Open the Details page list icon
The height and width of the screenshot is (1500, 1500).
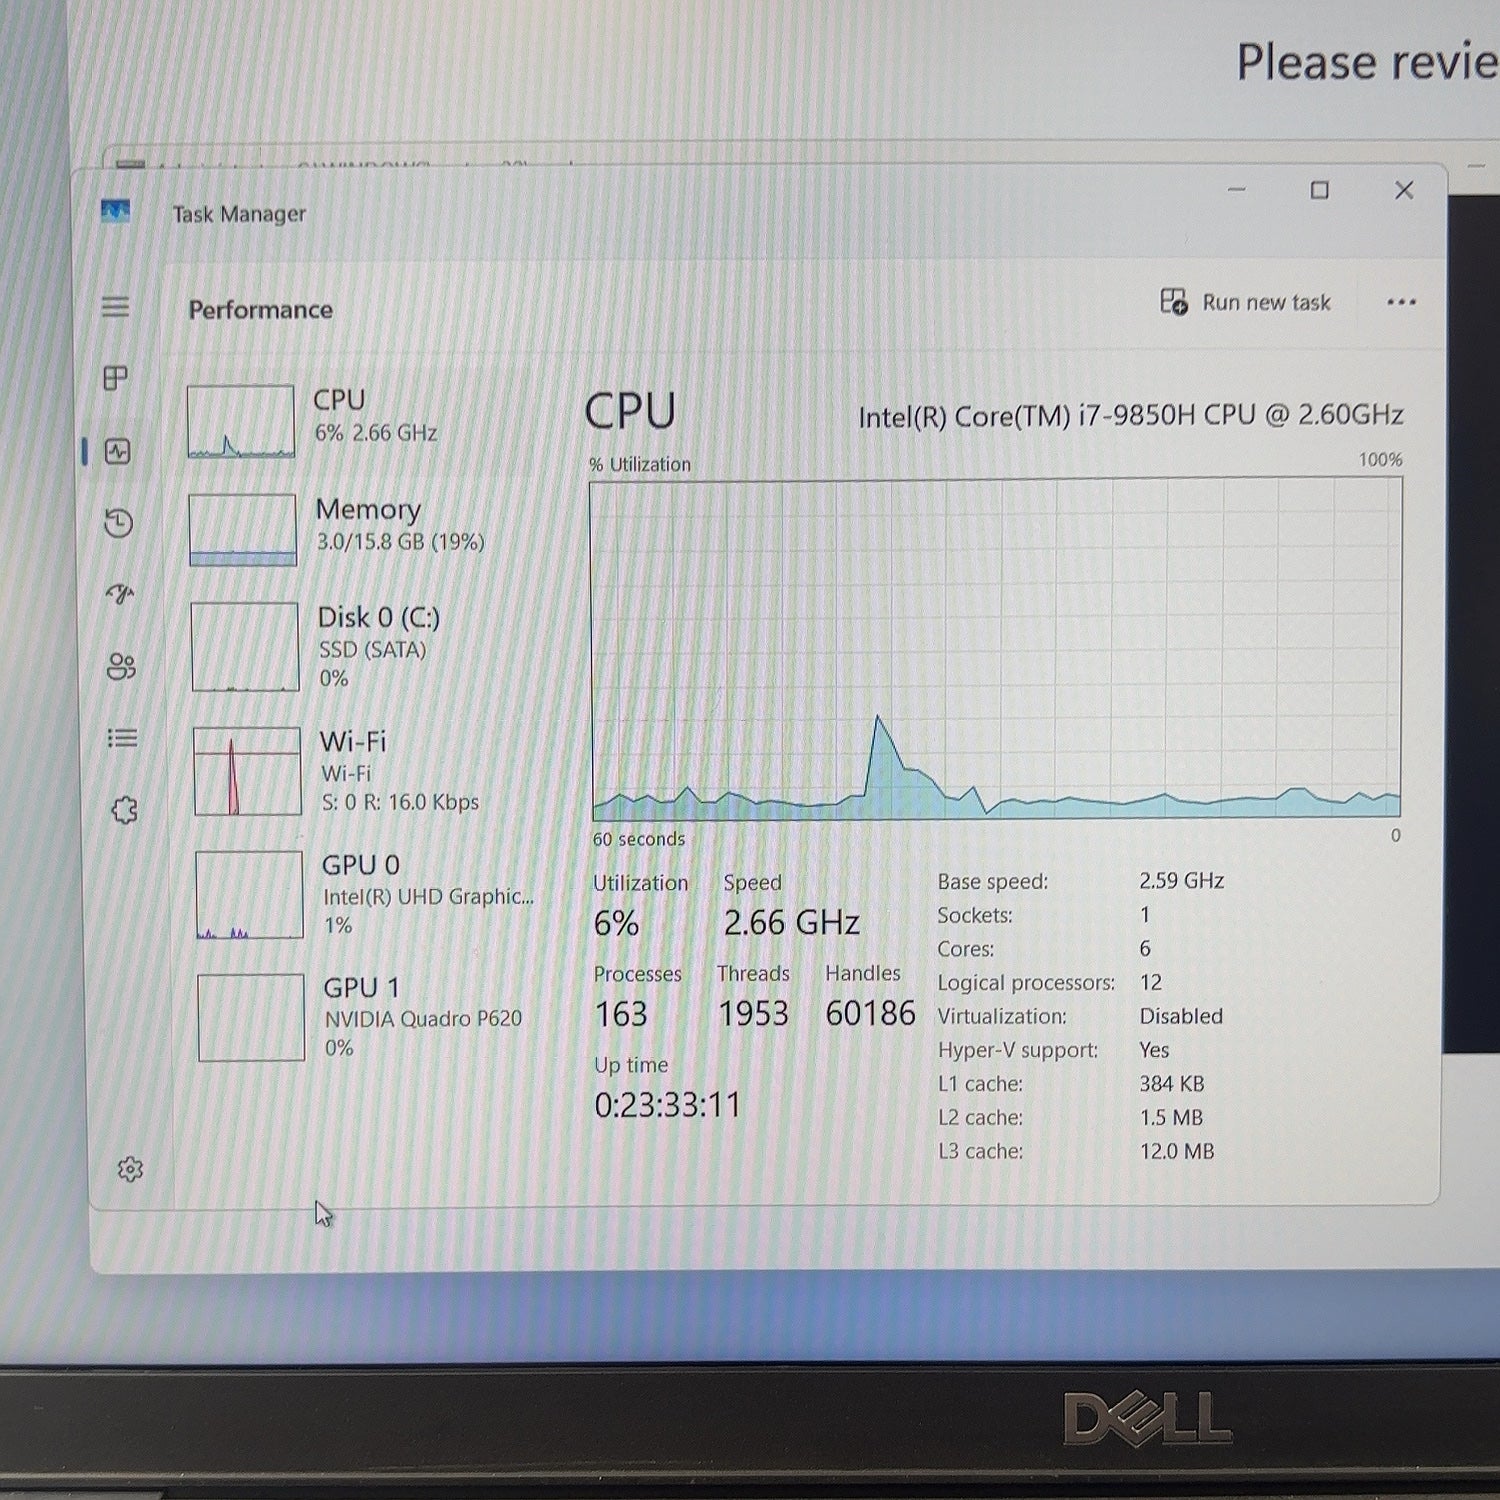[122, 738]
